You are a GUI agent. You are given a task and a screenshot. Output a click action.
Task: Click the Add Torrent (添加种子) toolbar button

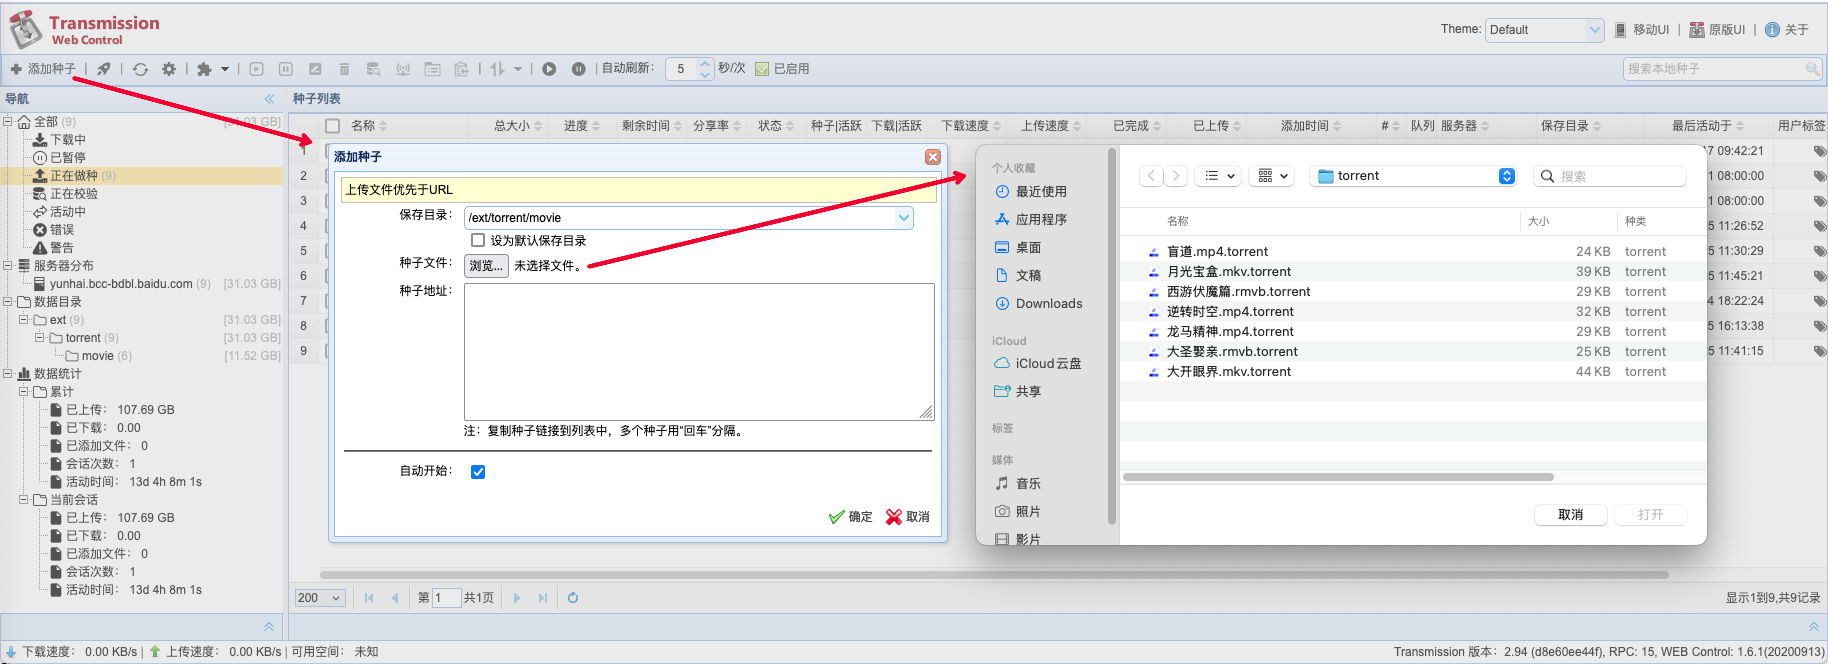click(43, 69)
